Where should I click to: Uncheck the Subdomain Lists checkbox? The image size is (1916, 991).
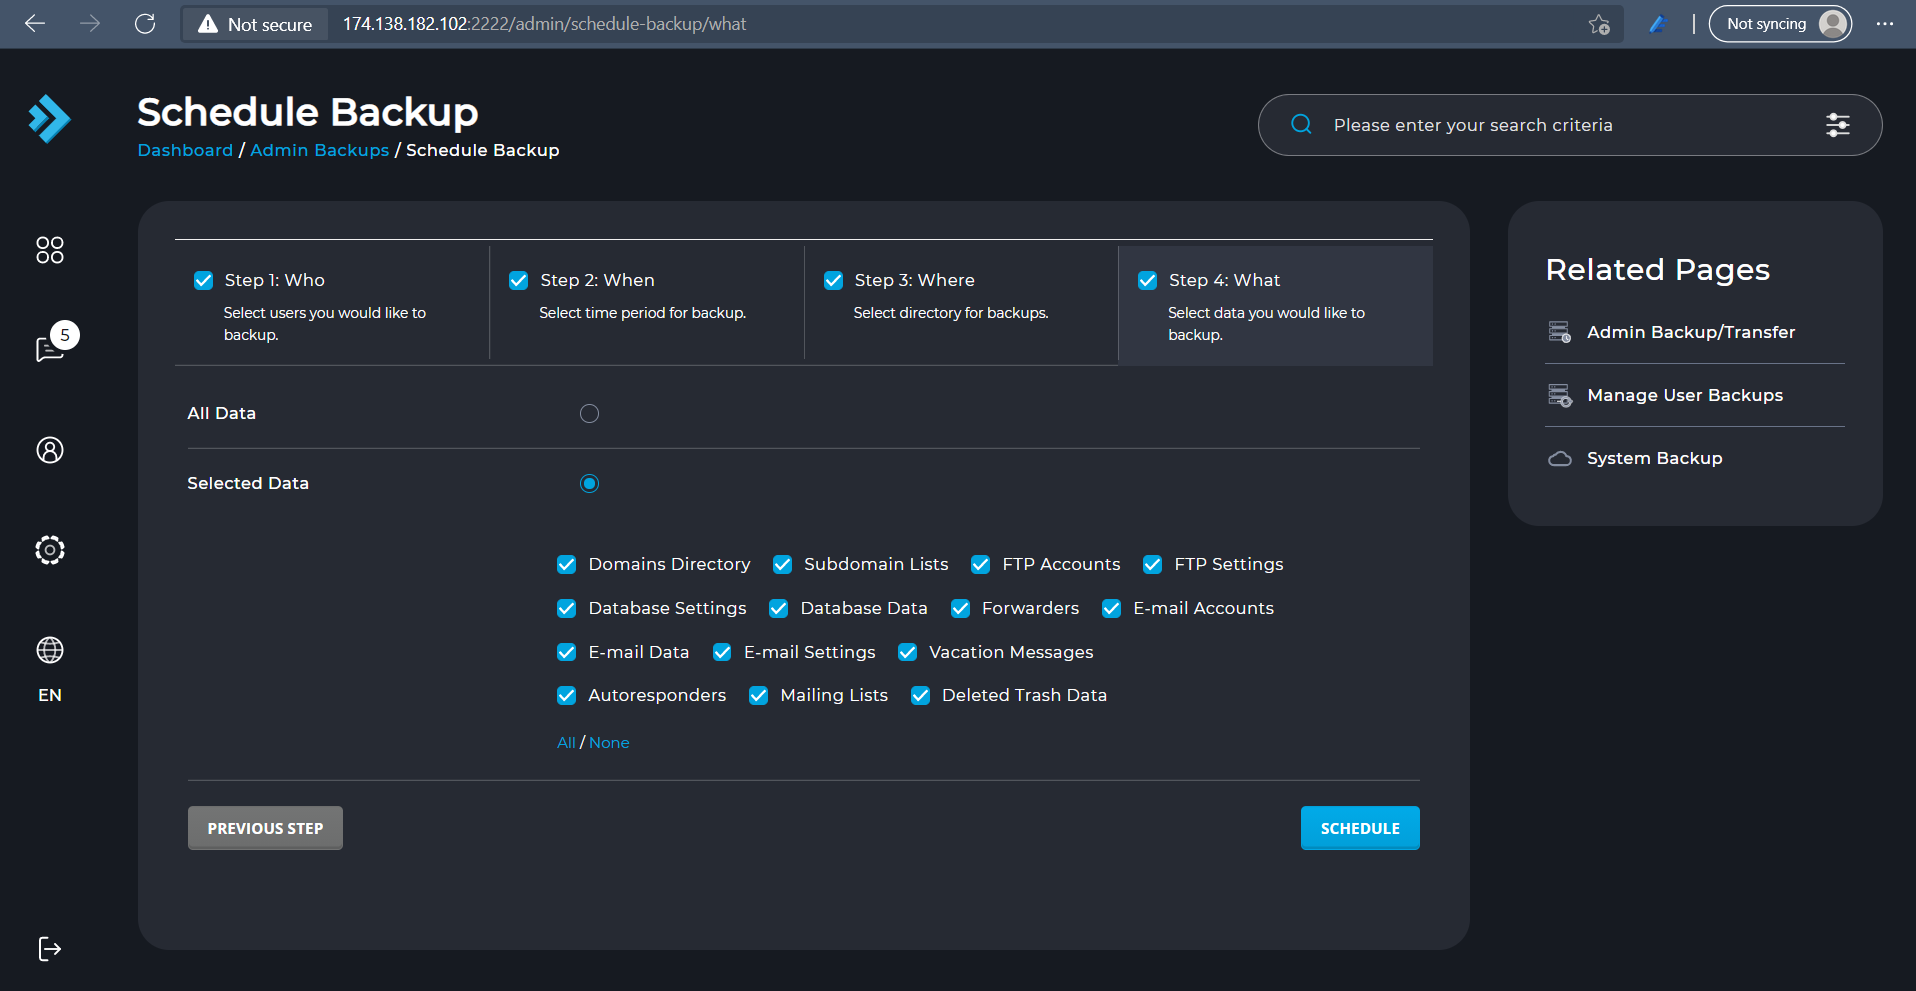(x=782, y=564)
